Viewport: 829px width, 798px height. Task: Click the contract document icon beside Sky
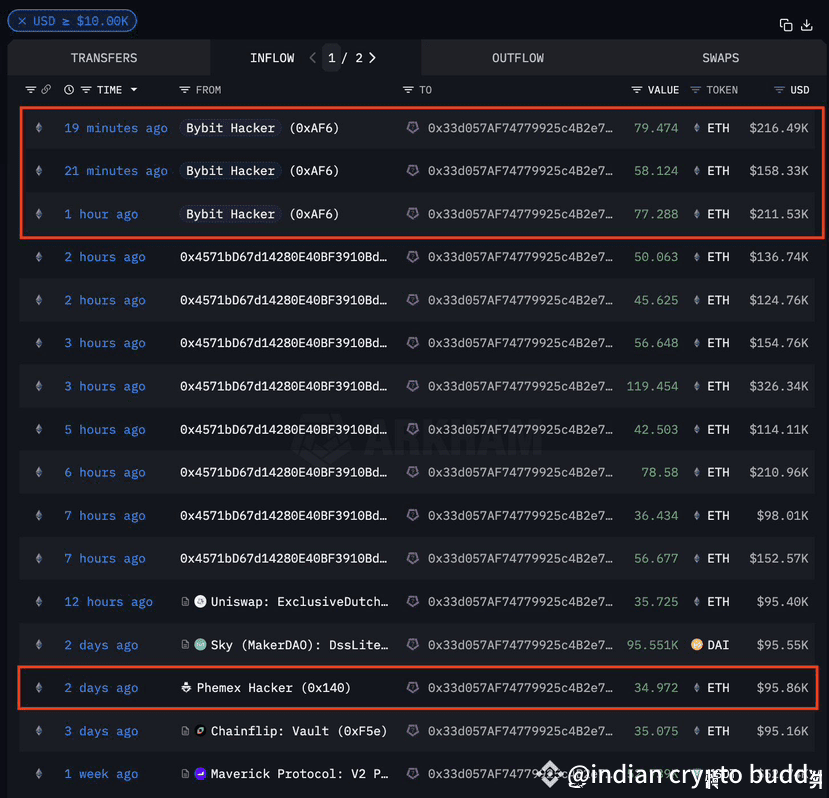[185, 645]
